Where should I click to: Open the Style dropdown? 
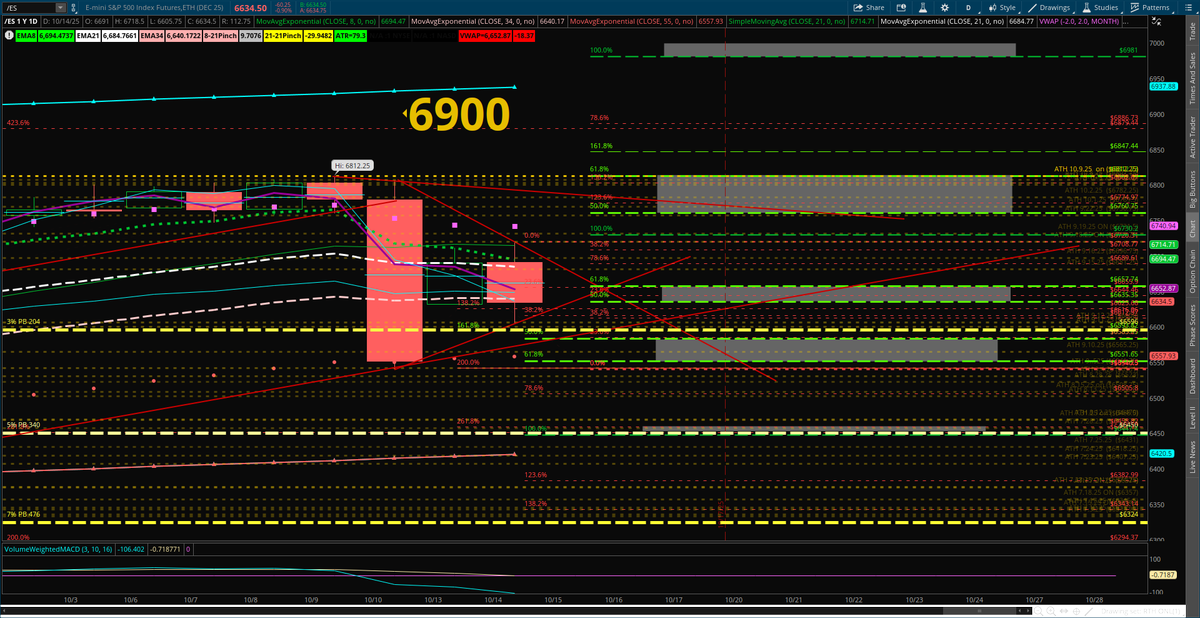pyautogui.click(x=1002, y=7)
